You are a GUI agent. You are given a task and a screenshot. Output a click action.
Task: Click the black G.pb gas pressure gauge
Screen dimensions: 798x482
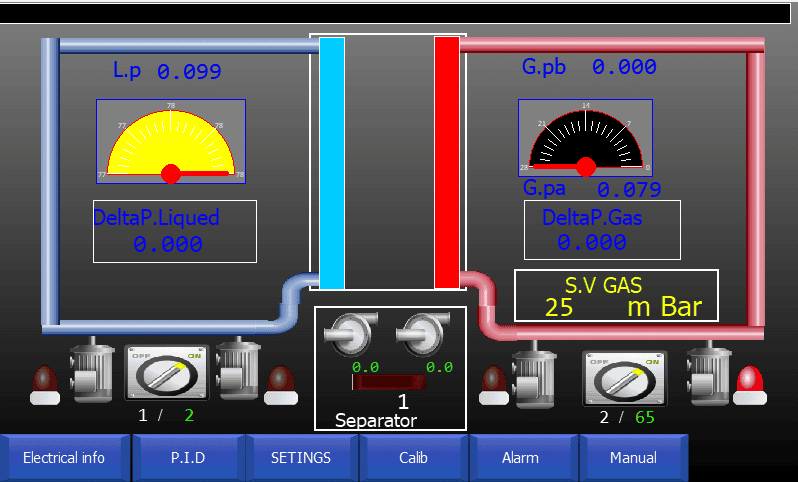(585, 137)
